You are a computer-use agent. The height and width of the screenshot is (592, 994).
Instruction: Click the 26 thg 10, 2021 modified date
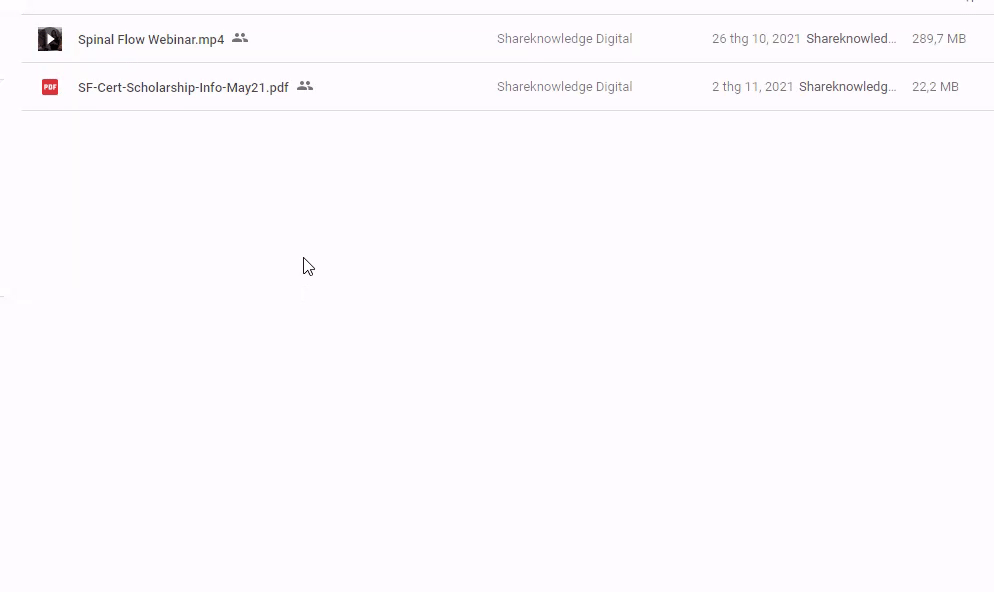(755, 39)
